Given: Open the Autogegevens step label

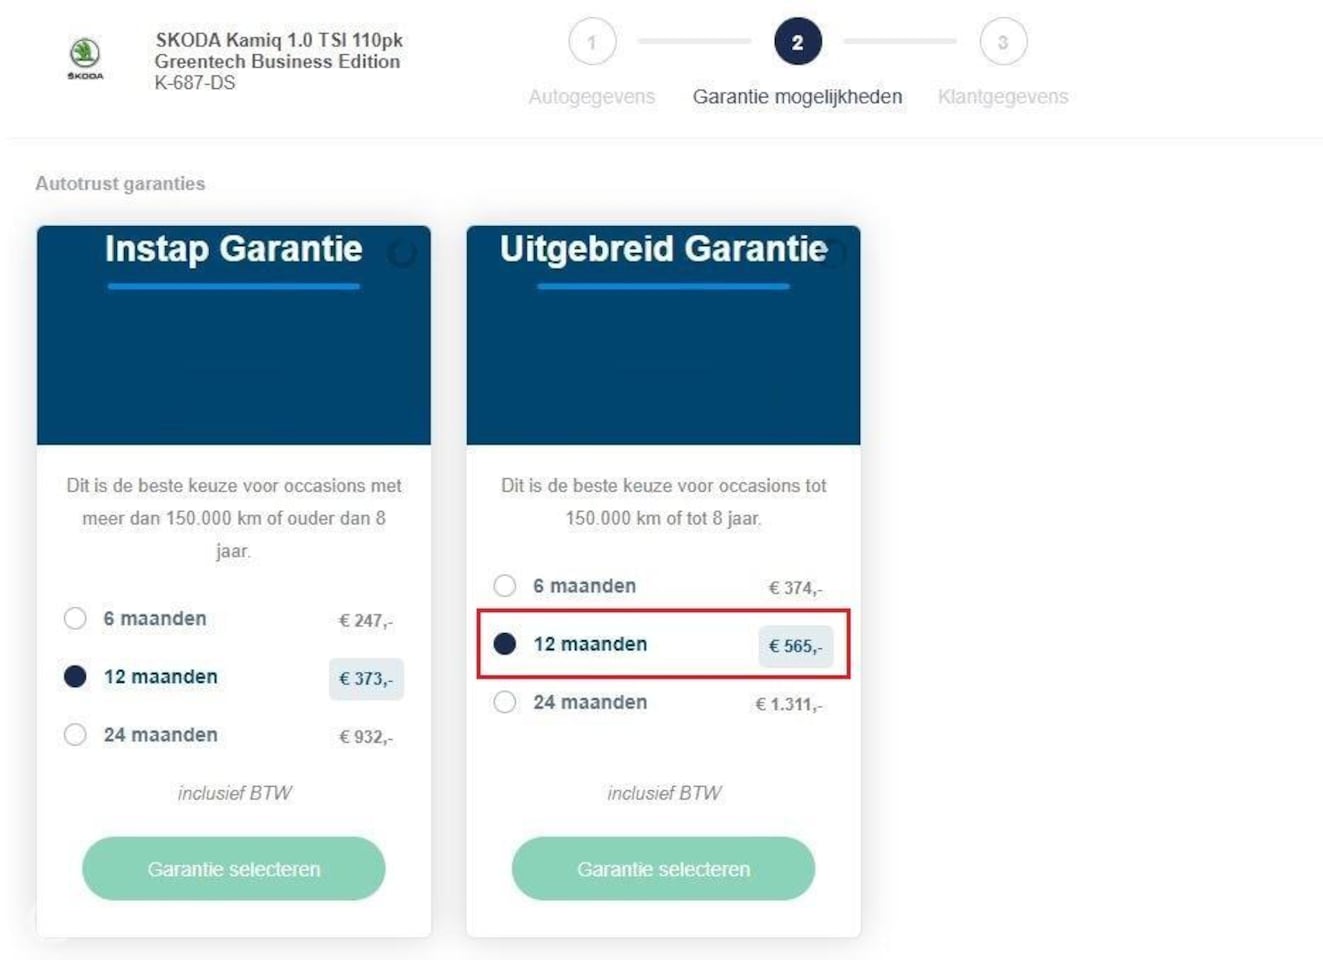Looking at the screenshot, I should tap(592, 97).
